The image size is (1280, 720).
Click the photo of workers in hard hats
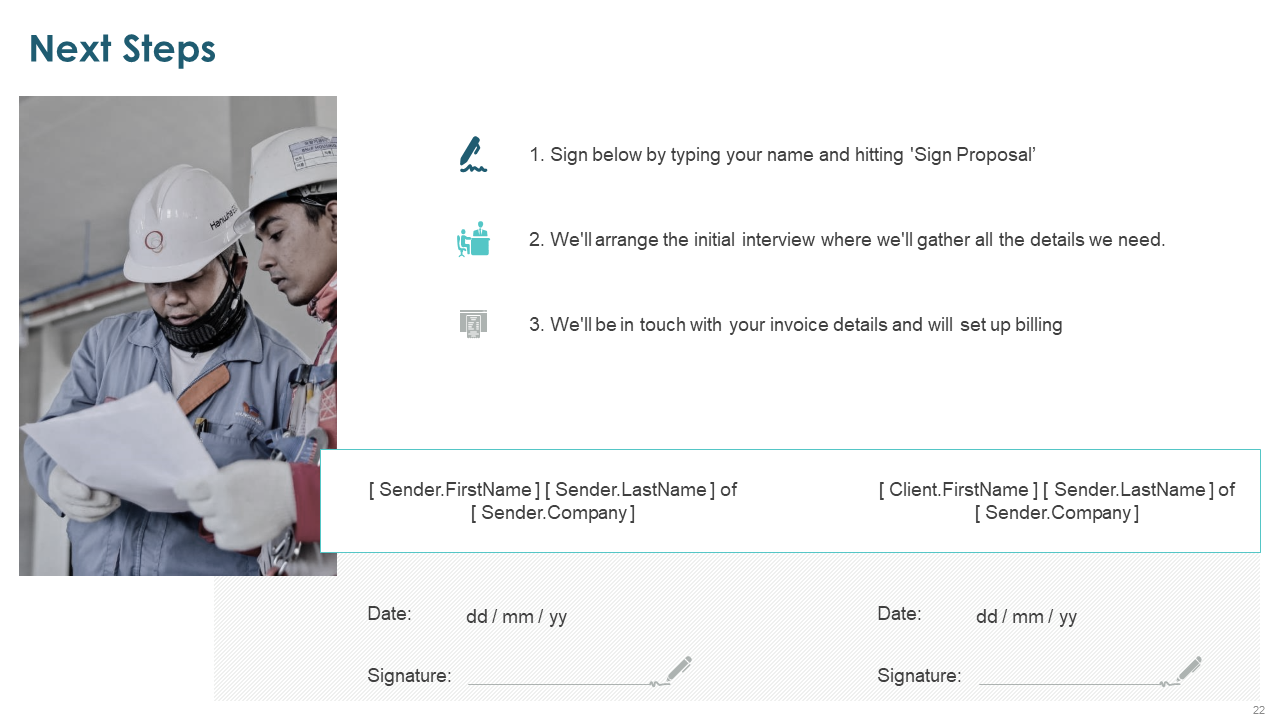(178, 336)
